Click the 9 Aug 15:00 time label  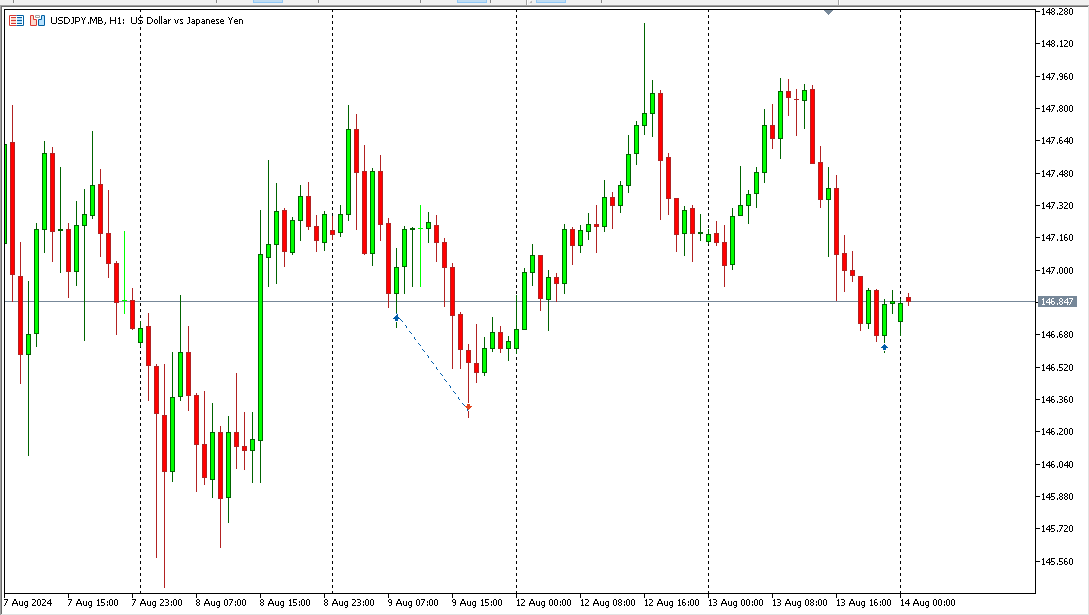point(477,603)
